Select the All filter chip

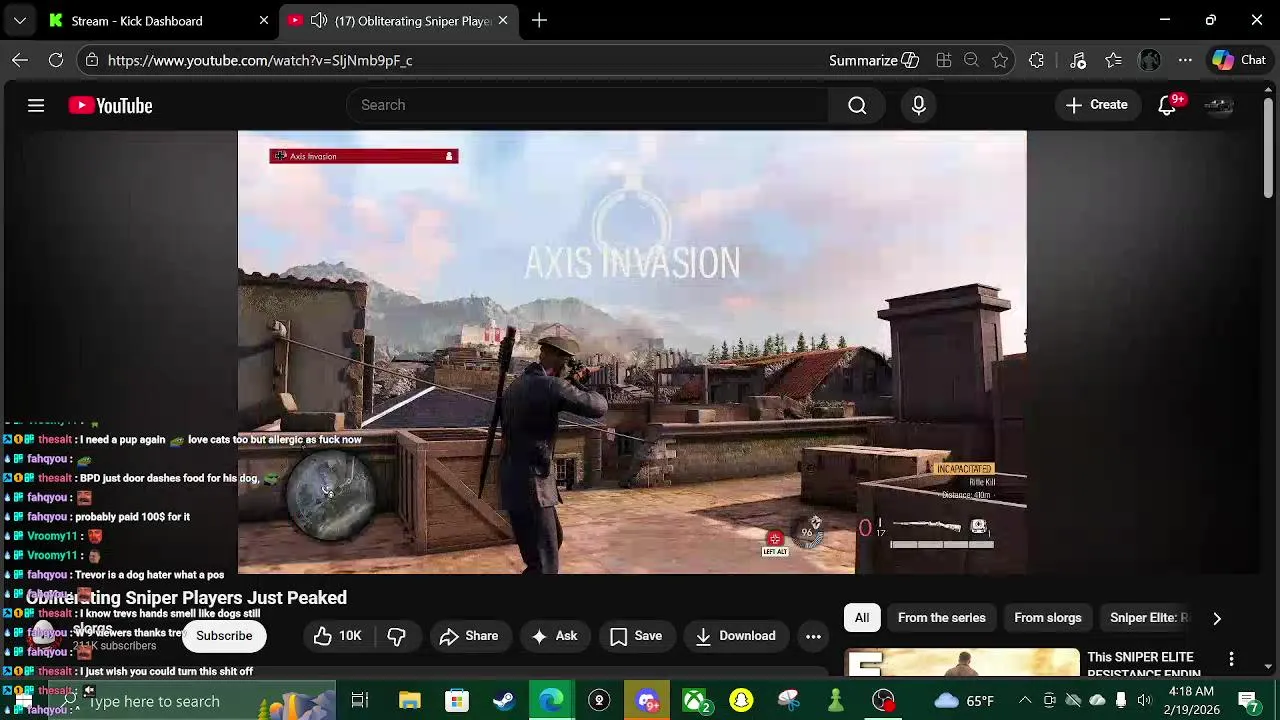tap(862, 618)
